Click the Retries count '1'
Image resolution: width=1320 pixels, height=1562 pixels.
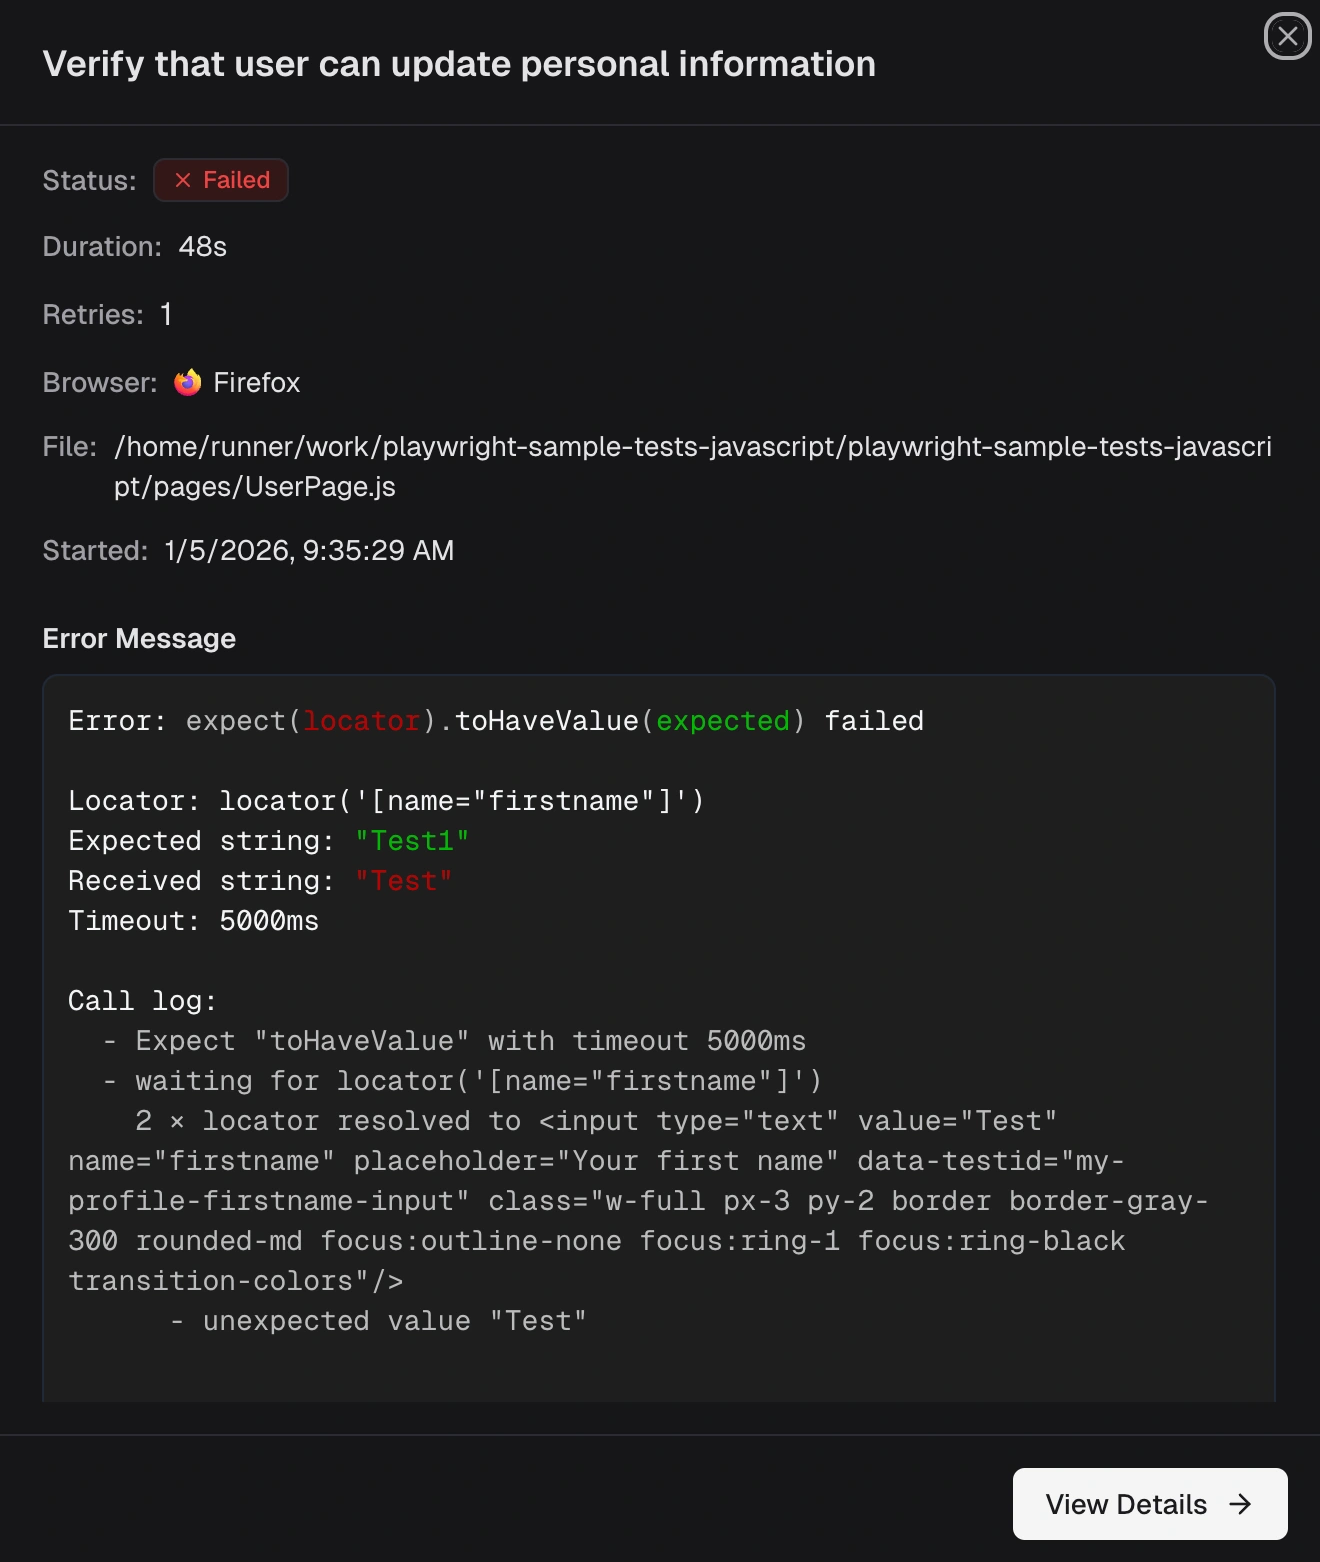[x=166, y=314]
